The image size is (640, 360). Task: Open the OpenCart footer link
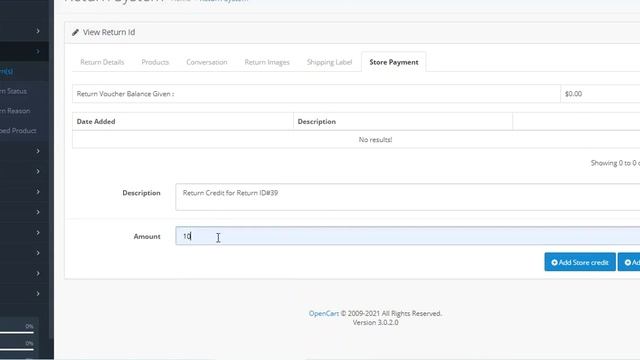(324, 313)
